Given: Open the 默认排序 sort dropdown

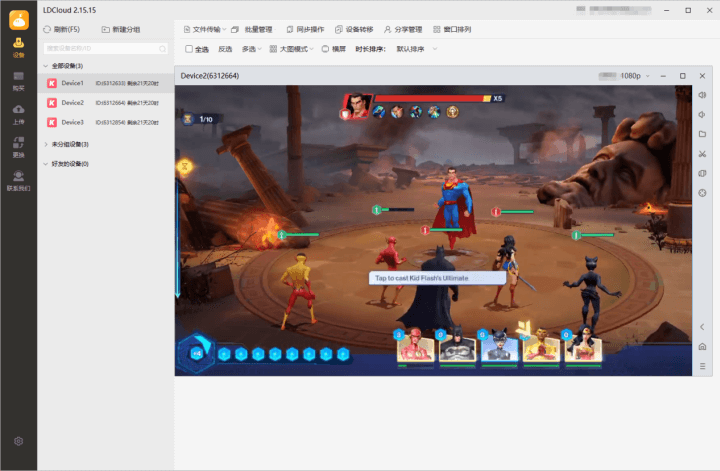Looking at the screenshot, I should point(416,49).
